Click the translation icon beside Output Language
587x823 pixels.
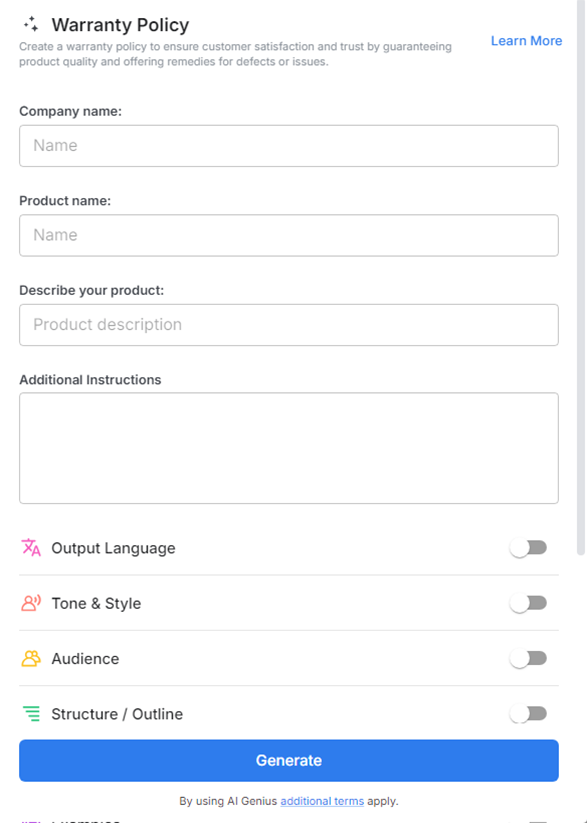[30, 547]
